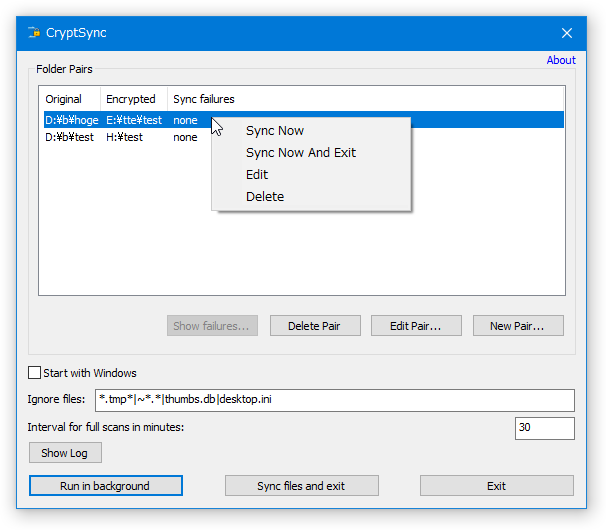Click none sync failures for D:¥b¥hoge
Screen dimensions: 606x530
point(185,120)
